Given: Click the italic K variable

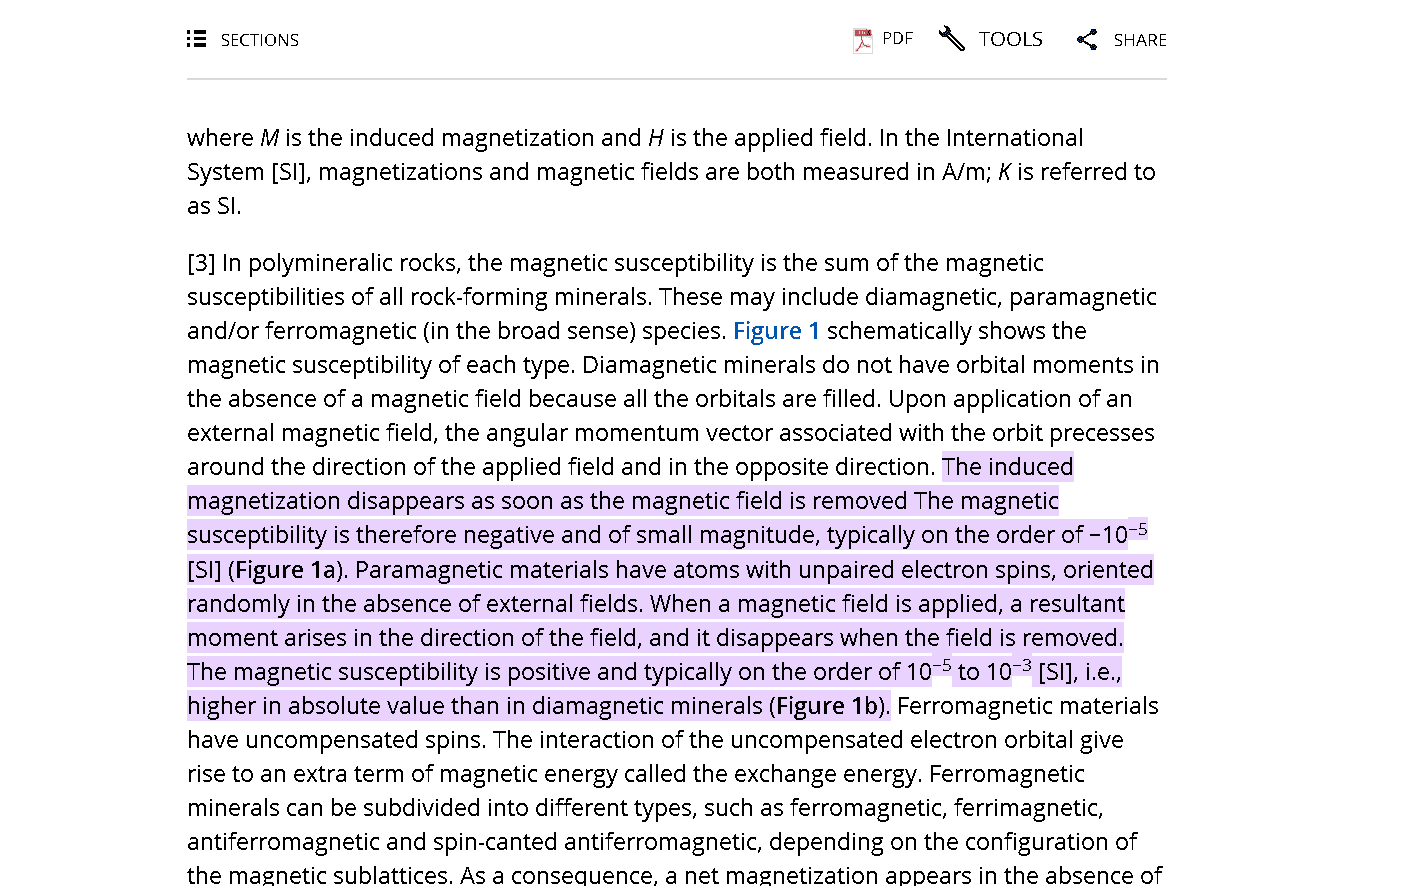Looking at the screenshot, I should (1004, 172).
